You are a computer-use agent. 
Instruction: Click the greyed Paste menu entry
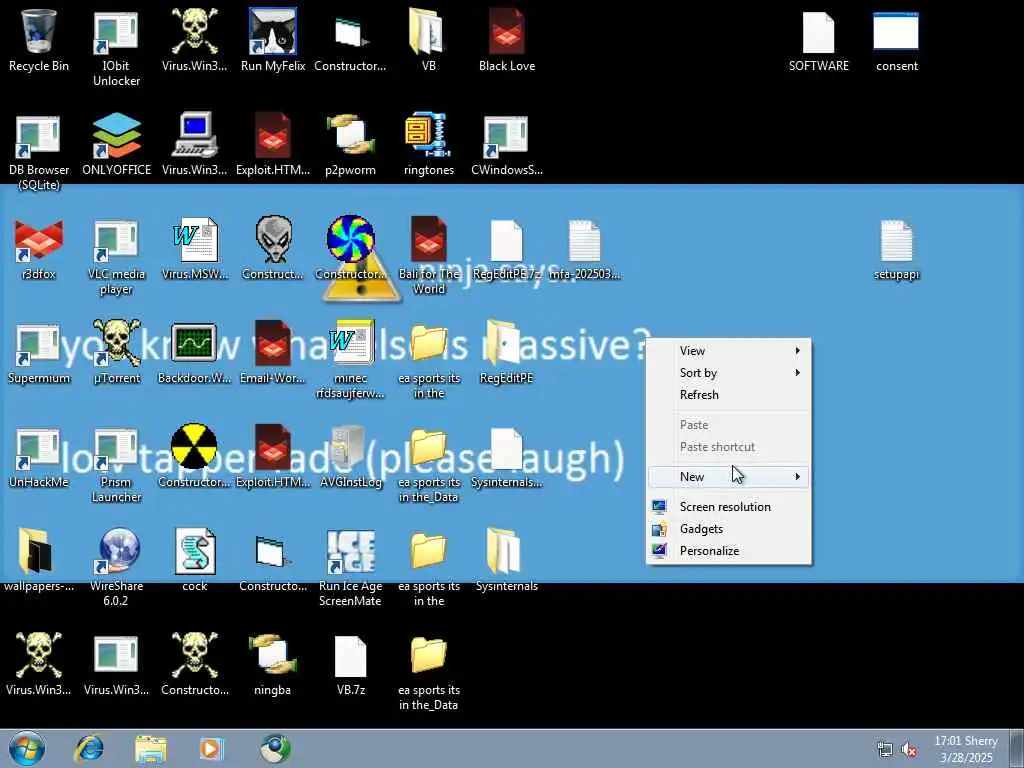point(729,424)
